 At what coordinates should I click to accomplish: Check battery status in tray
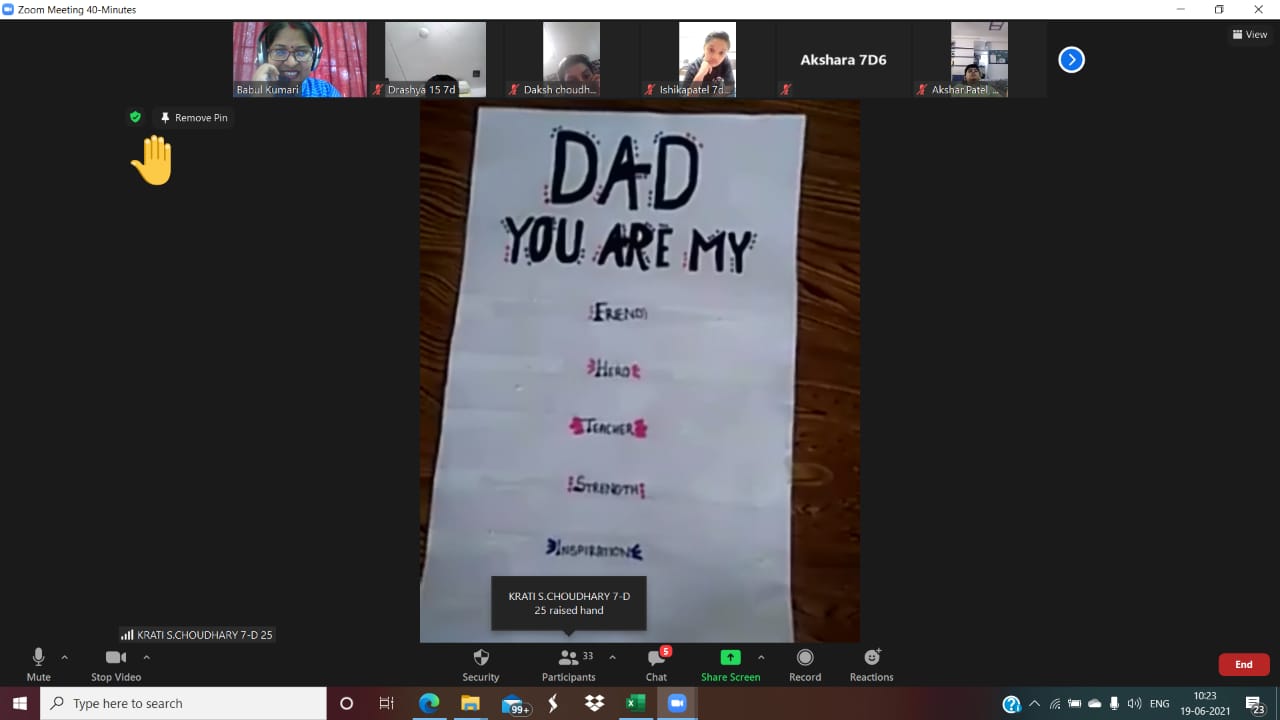coord(1075,704)
